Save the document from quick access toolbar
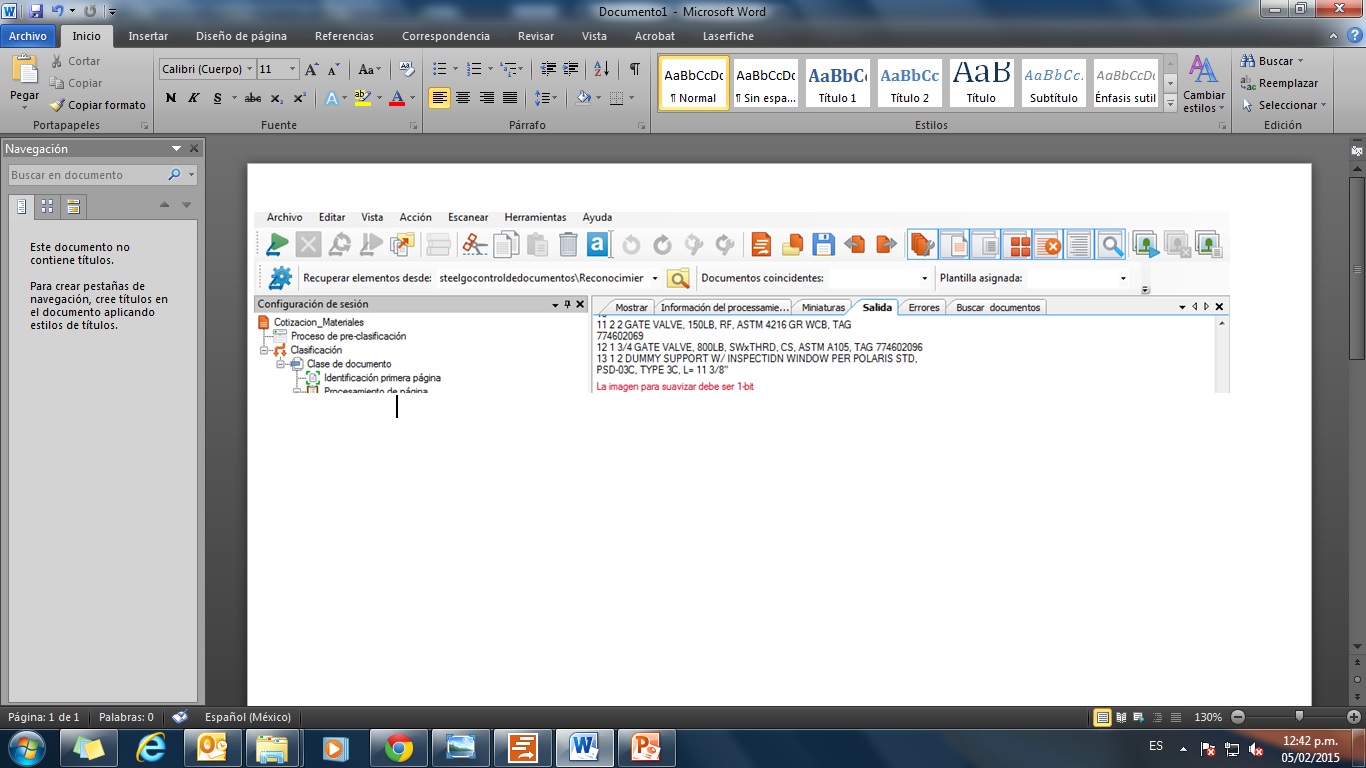The width and height of the screenshot is (1366, 768). tap(37, 11)
